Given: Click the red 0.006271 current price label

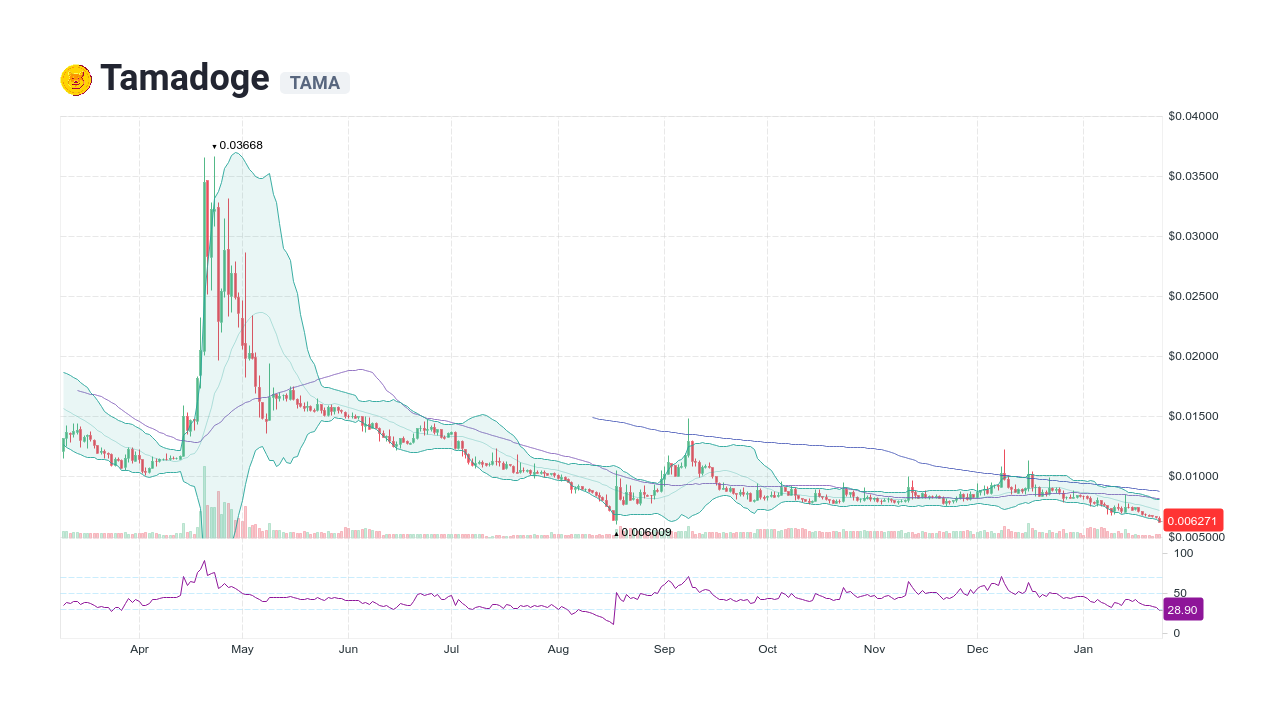Looking at the screenshot, I should [x=1194, y=520].
